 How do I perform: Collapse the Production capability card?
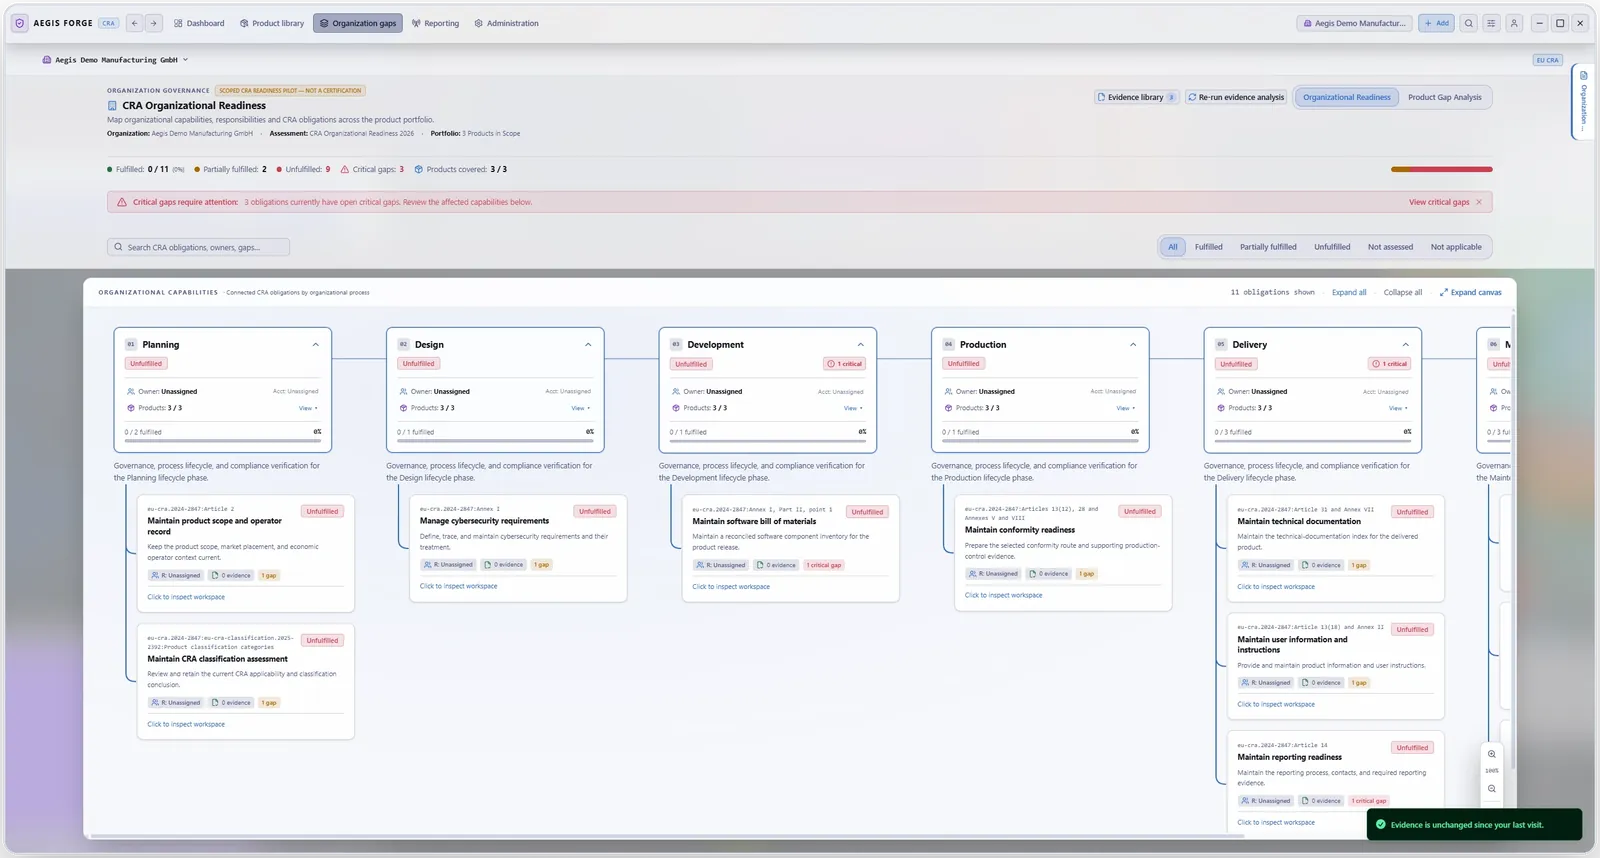click(1133, 345)
